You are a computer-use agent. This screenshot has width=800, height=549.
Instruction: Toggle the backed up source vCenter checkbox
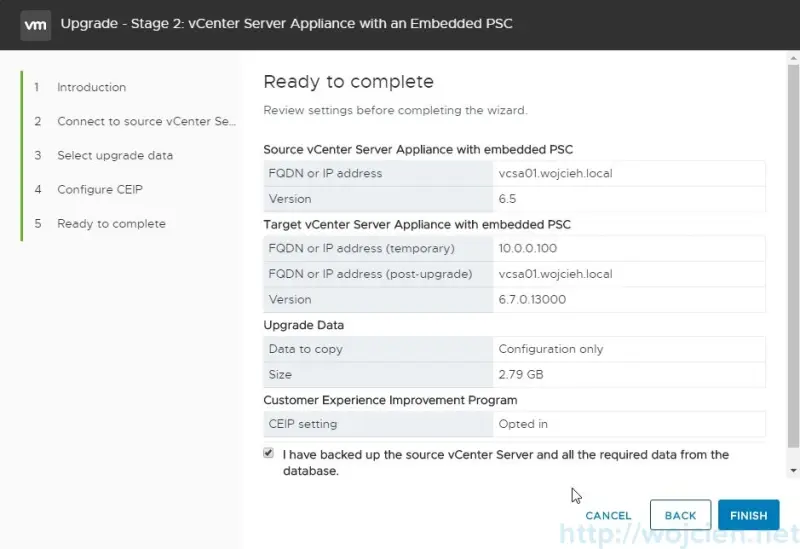coord(268,453)
